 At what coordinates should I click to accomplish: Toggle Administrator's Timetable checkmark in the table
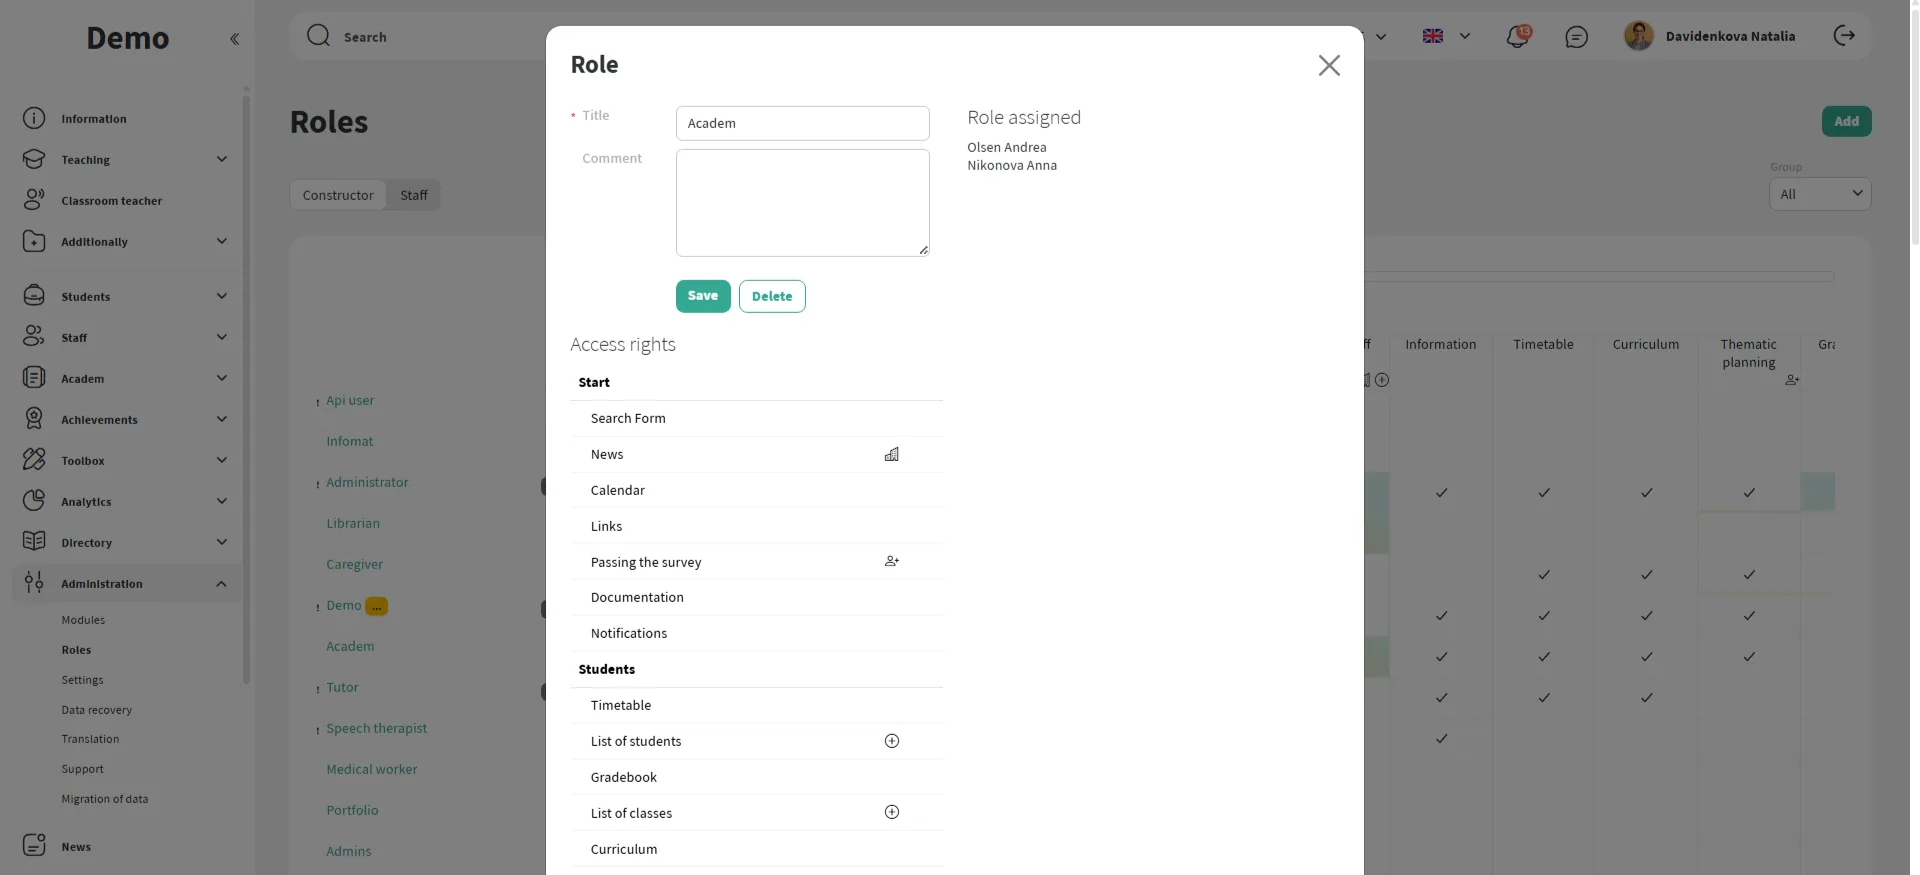(1544, 493)
